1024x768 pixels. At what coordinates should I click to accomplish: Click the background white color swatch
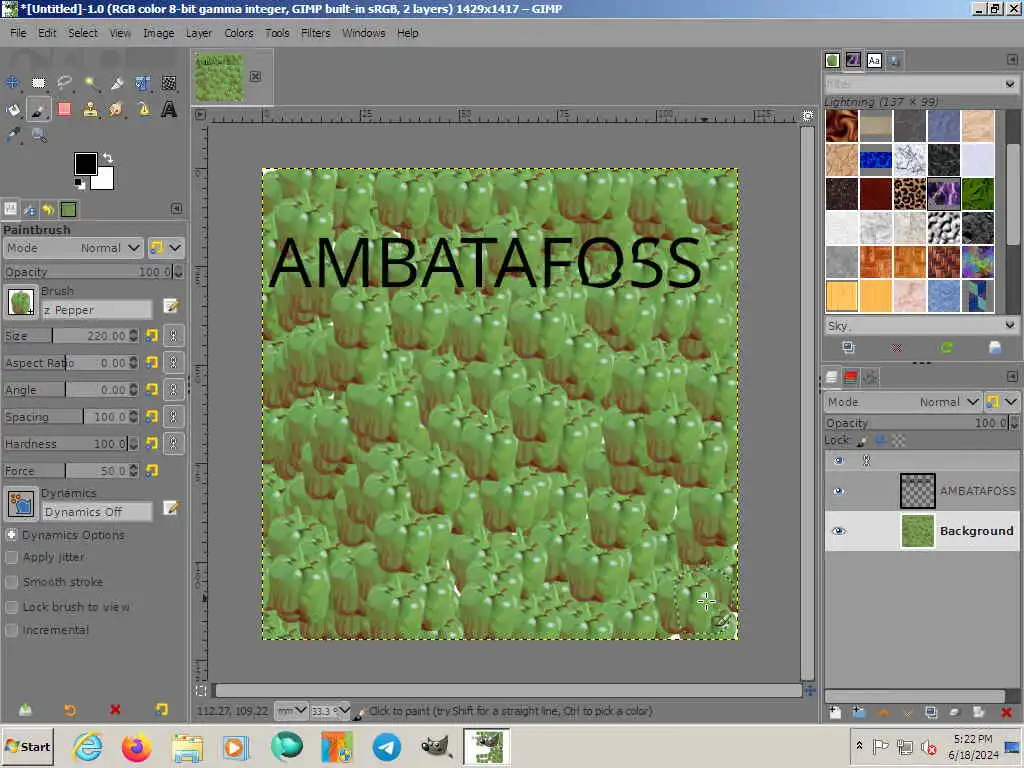point(105,180)
